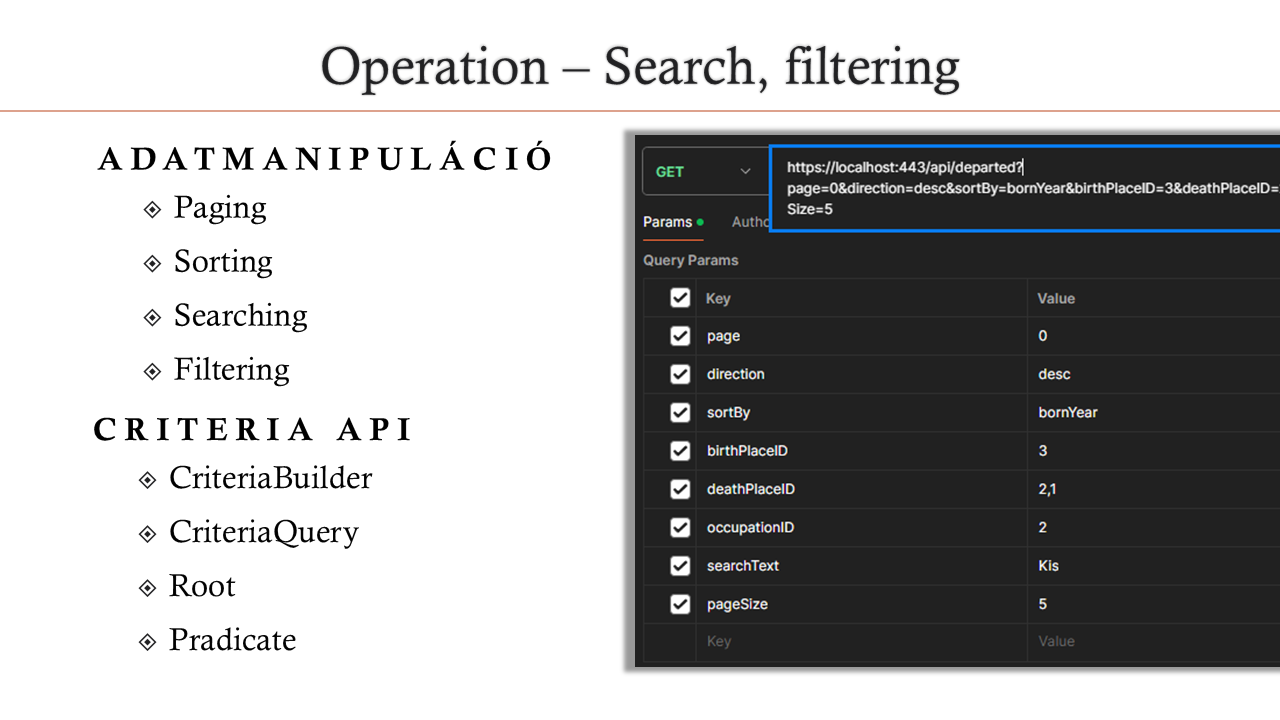Open the GET method dropdown
Screen dimensions: 1280x720
[x=704, y=172]
